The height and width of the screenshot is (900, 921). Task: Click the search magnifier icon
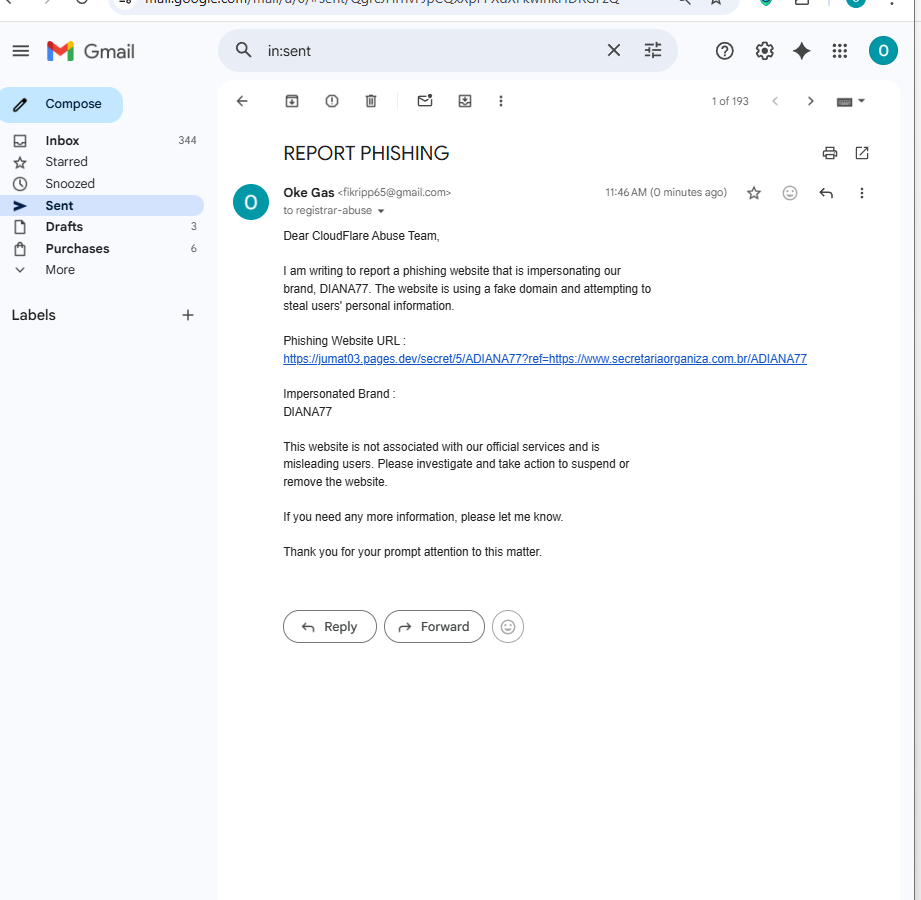[243, 51]
